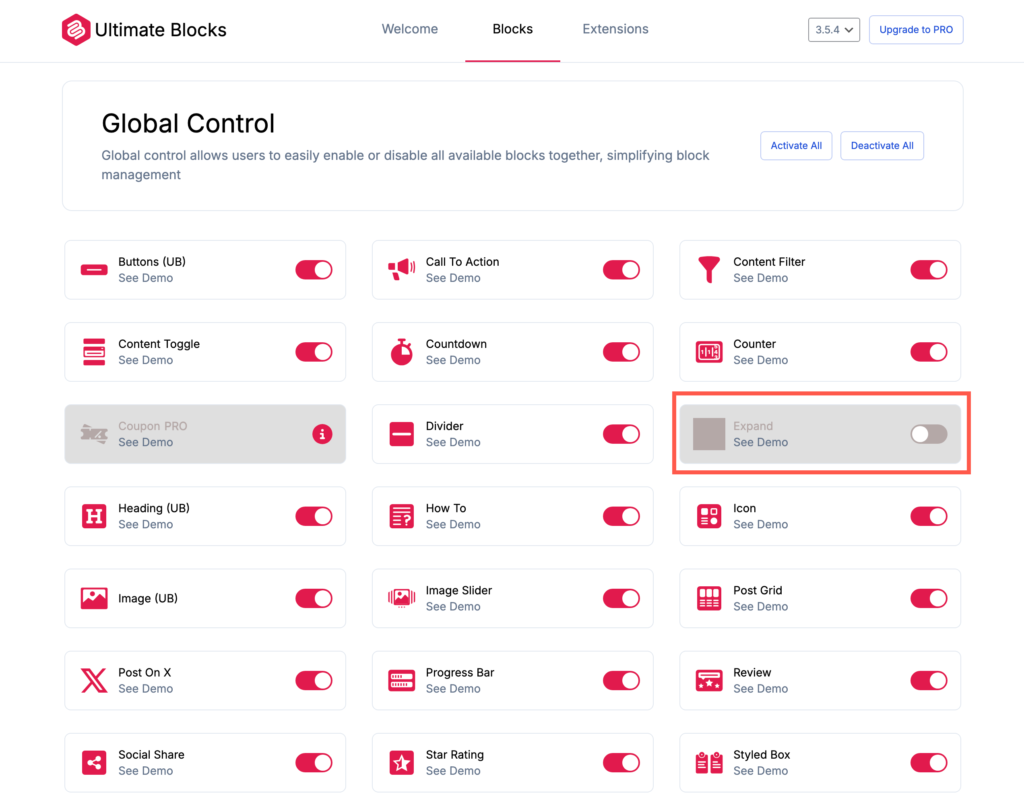Click the Call To Action megaphone icon
Viewport: 1024px width, 811px height.
pyautogui.click(x=401, y=270)
